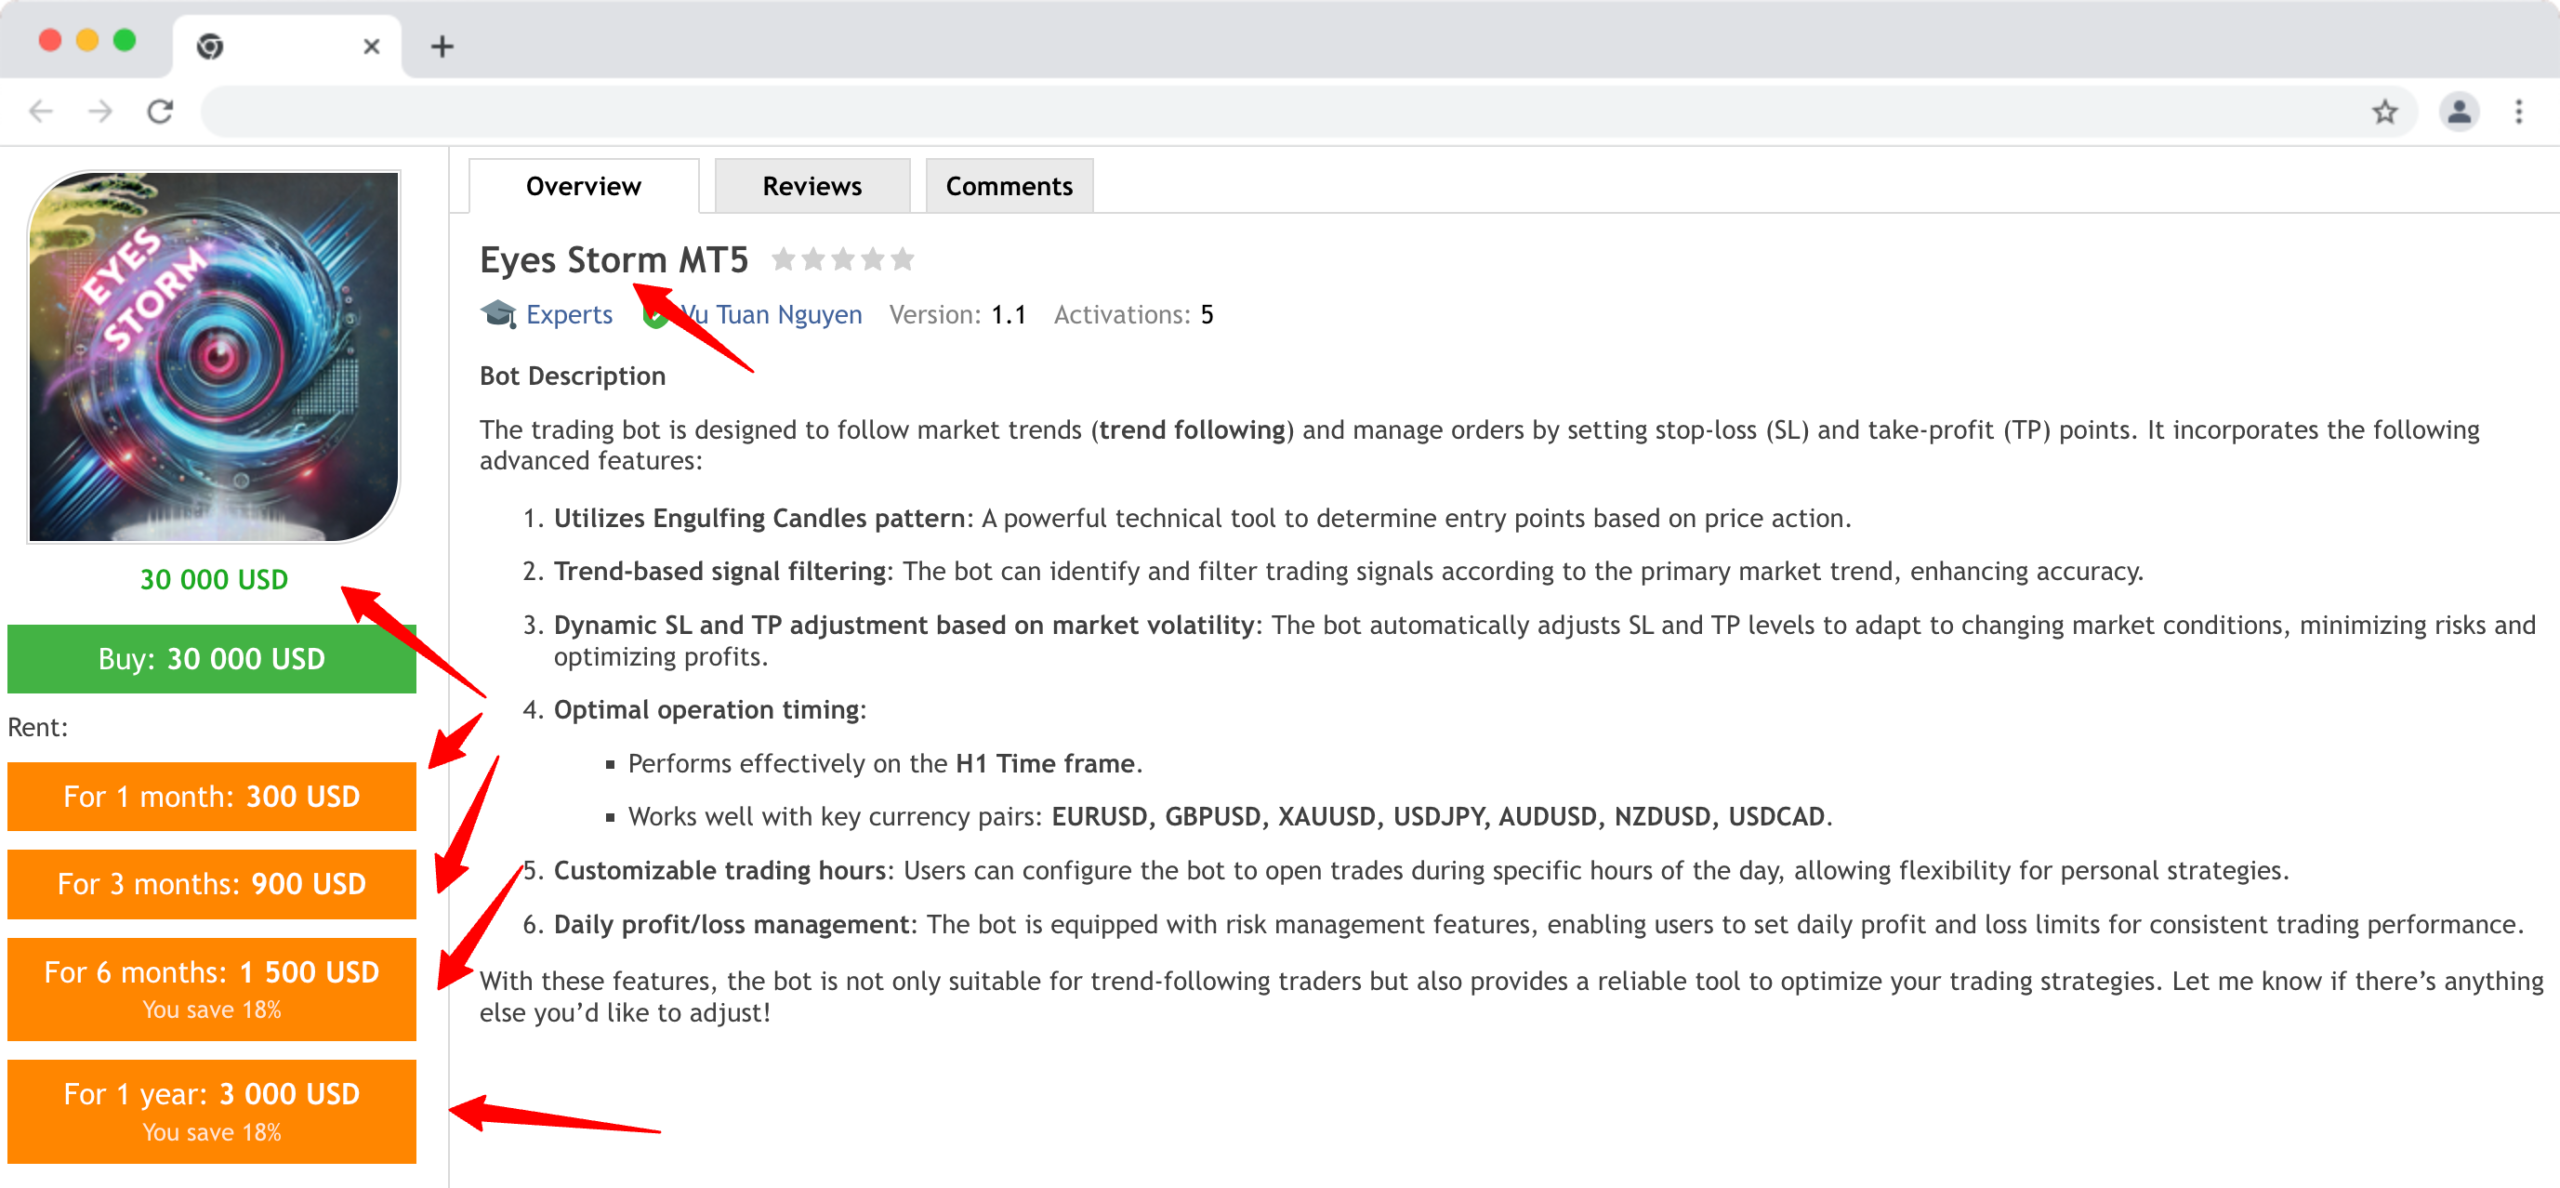Click the green 30 000 USD price text
The width and height of the screenshot is (2560, 1188).
click(x=214, y=579)
